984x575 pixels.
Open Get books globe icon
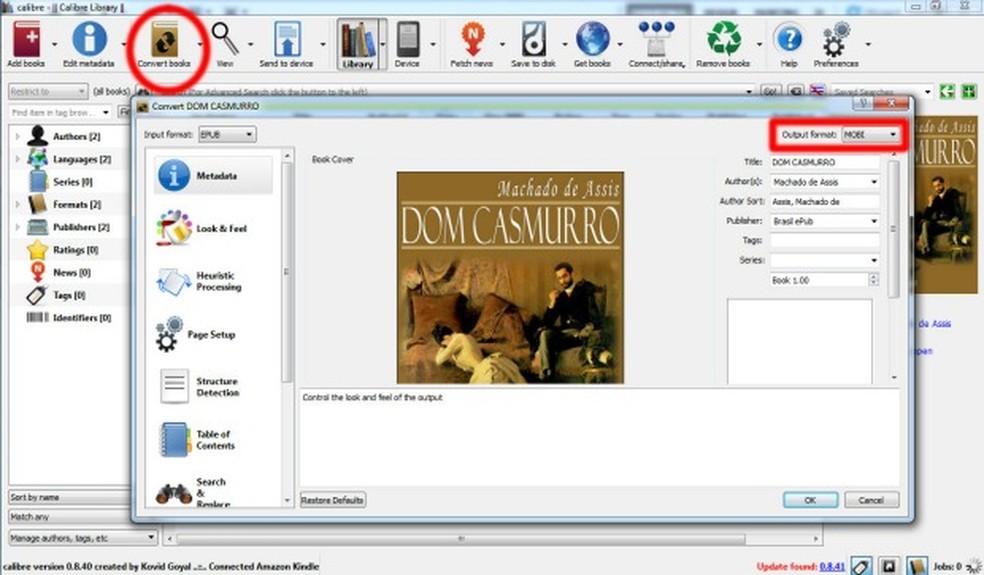[x=592, y=39]
